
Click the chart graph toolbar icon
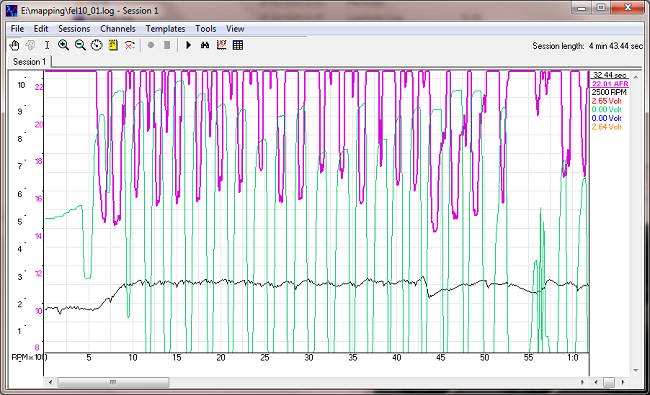221,45
